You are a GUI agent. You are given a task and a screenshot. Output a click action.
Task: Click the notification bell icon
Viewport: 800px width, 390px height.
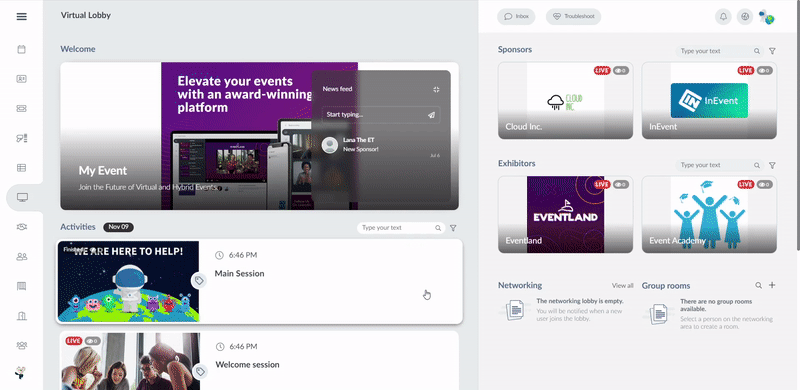(x=723, y=17)
